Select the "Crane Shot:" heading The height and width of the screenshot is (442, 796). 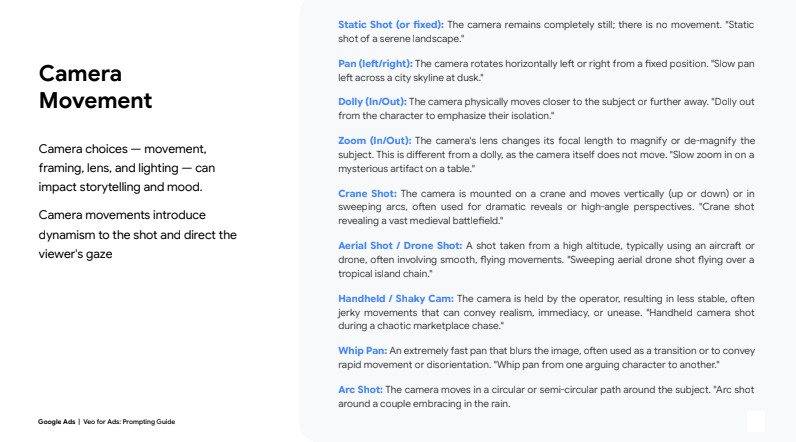tap(368, 193)
